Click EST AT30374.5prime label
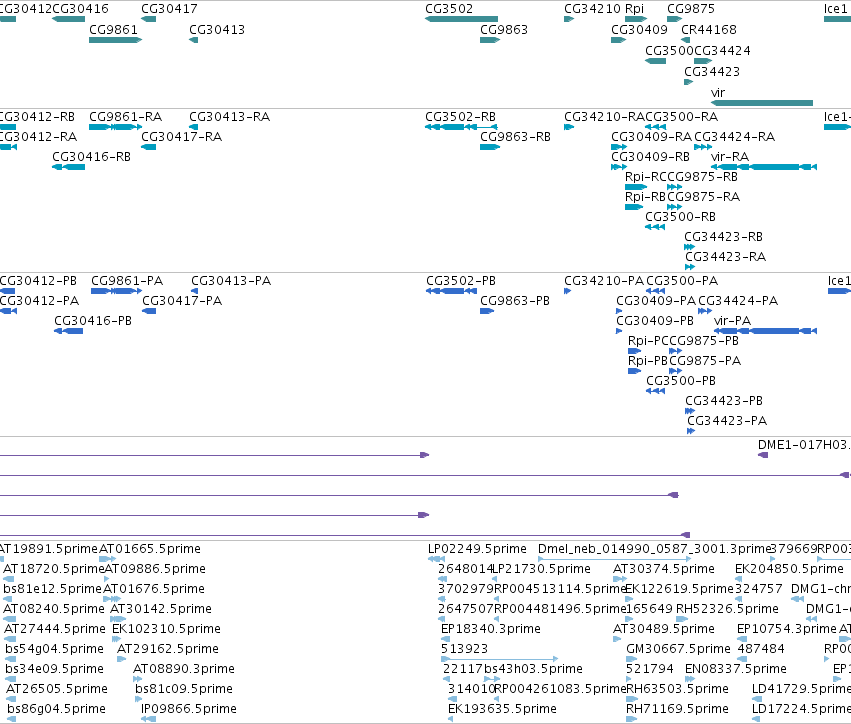 (664, 568)
